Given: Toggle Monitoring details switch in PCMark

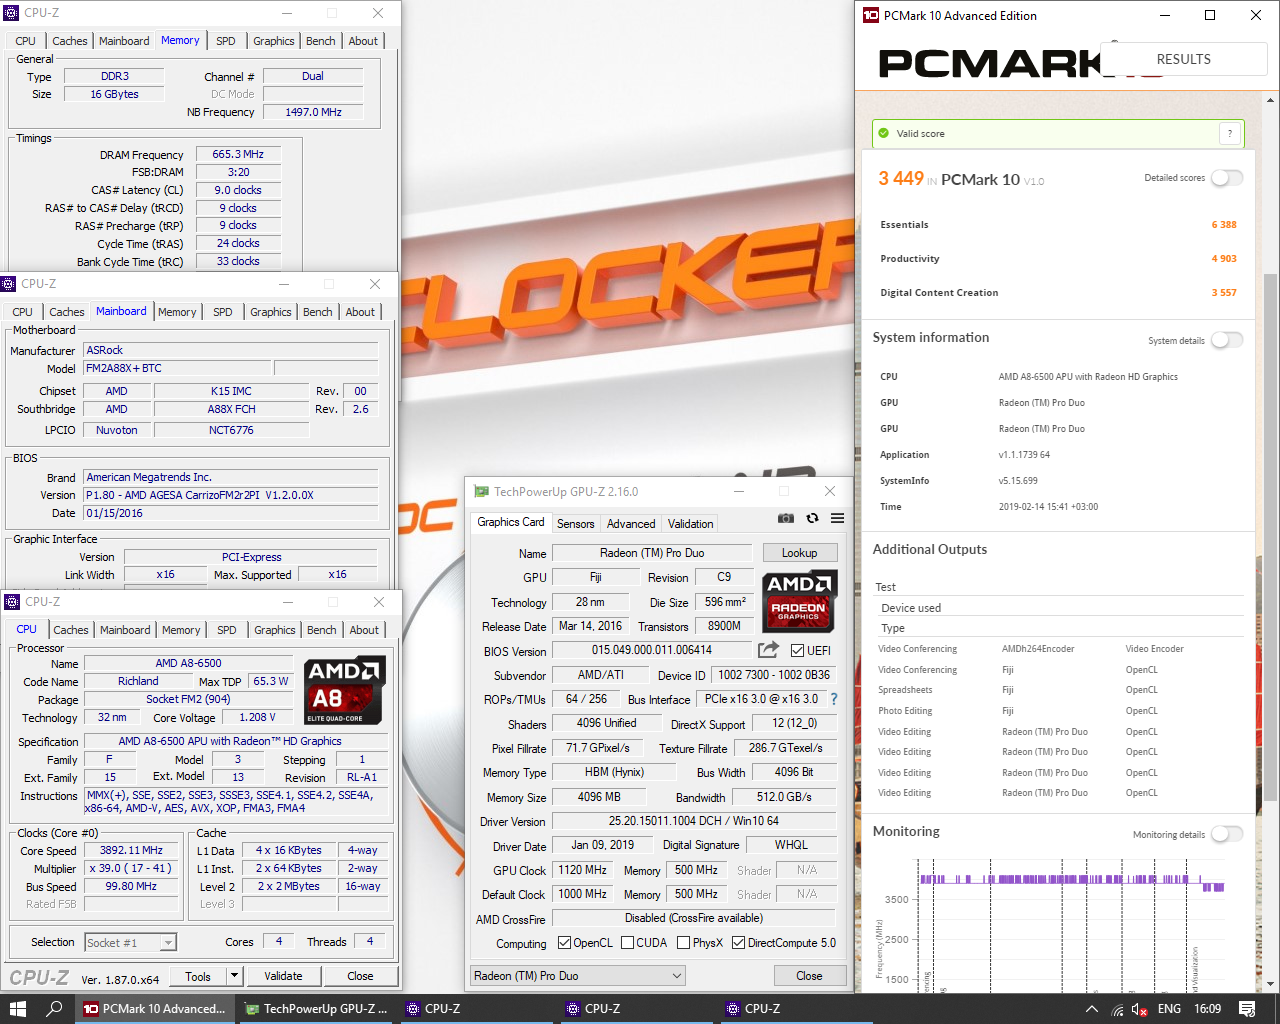Looking at the screenshot, I should pyautogui.click(x=1227, y=834).
